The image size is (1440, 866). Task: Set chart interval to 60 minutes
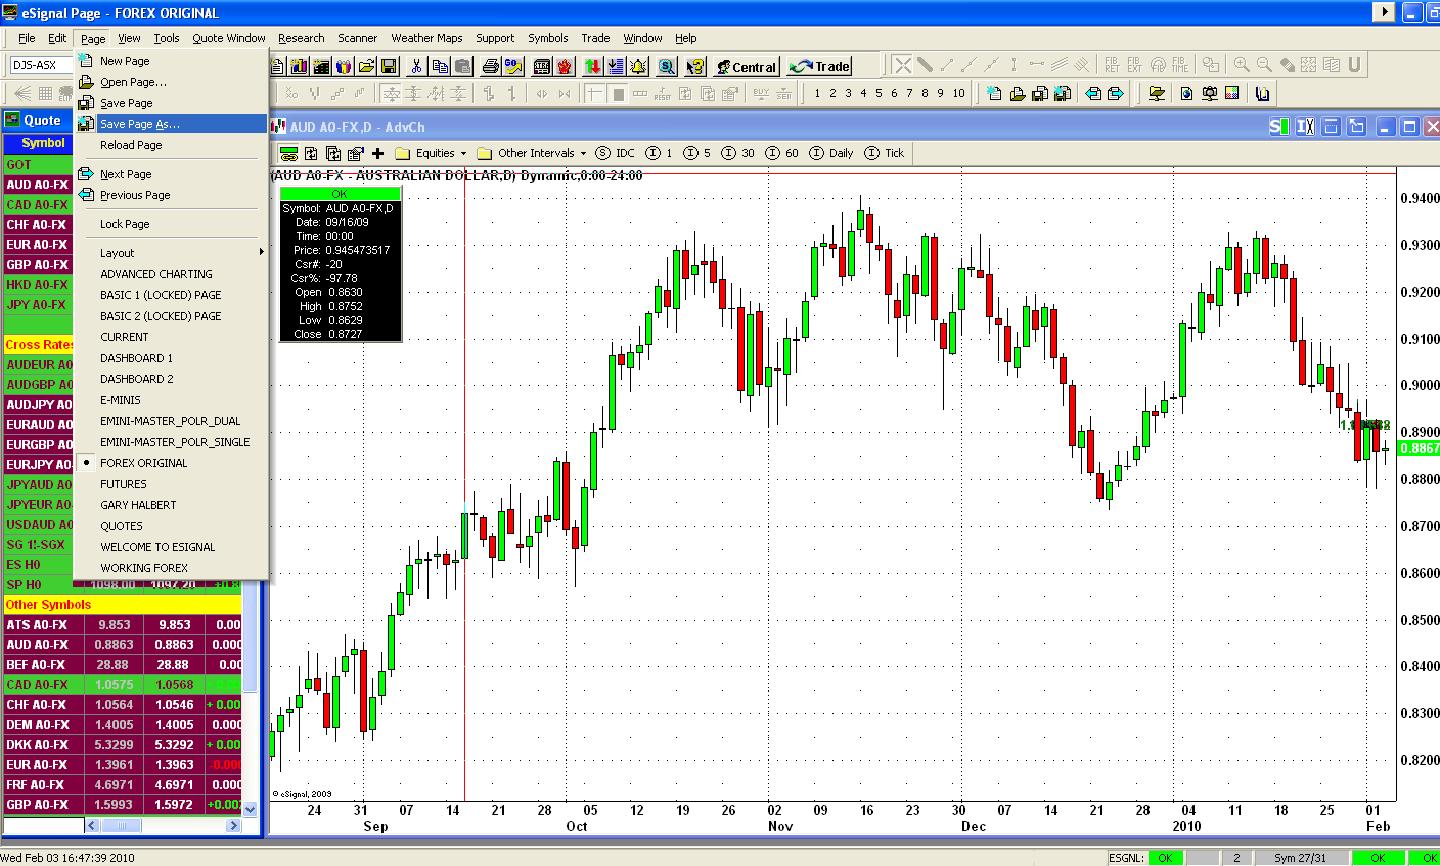(783, 153)
